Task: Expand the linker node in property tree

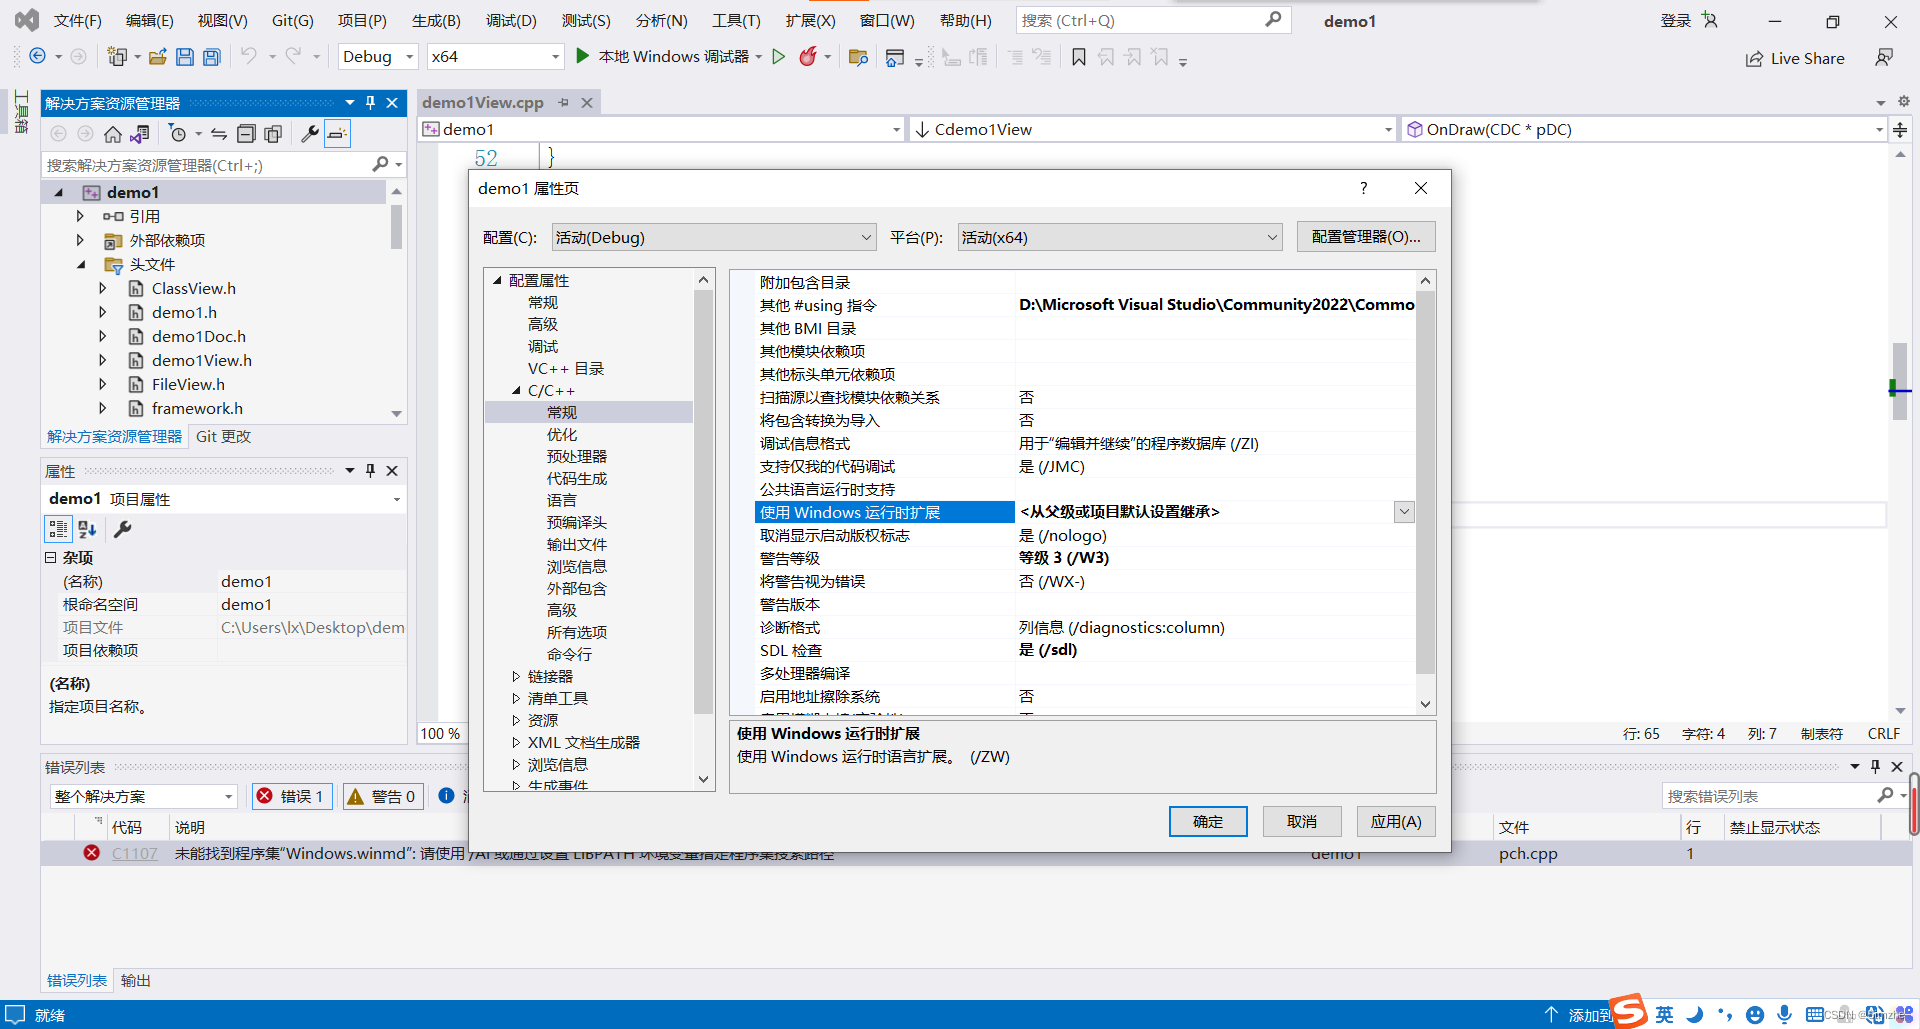Action: (x=516, y=677)
